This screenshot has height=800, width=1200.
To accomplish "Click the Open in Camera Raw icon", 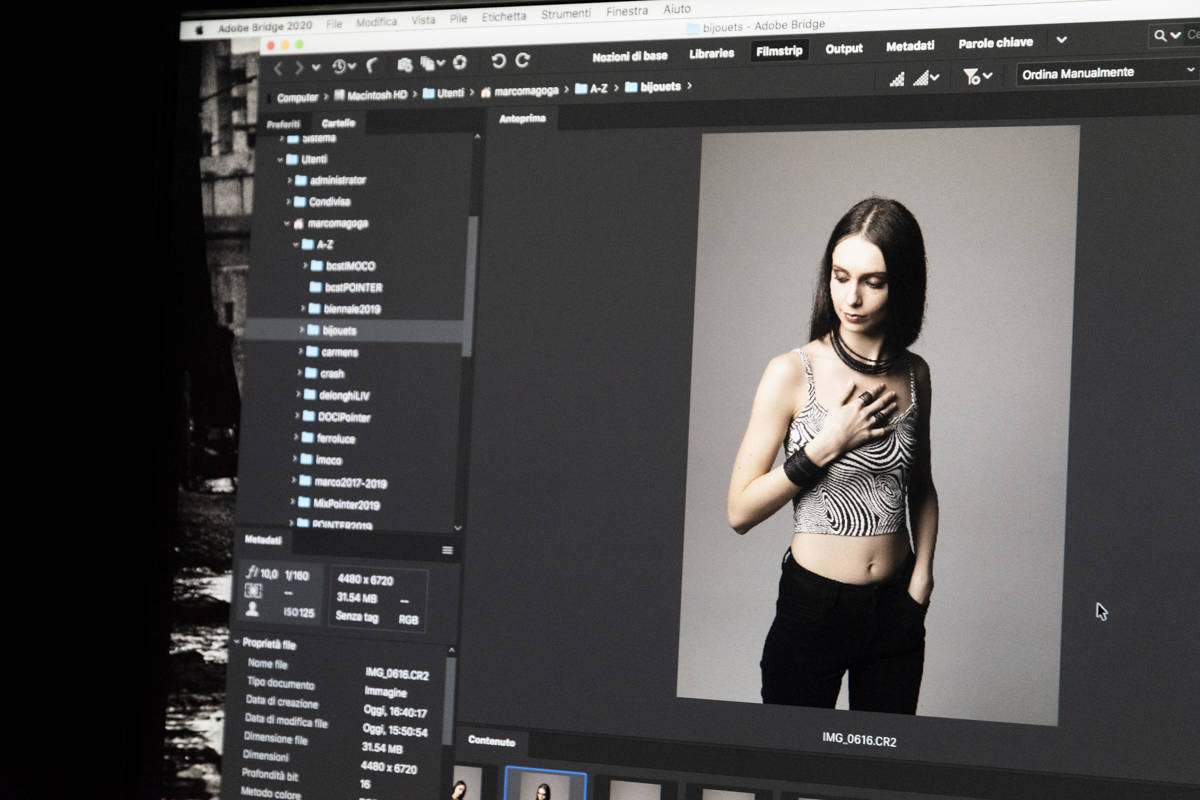I will click(459, 62).
